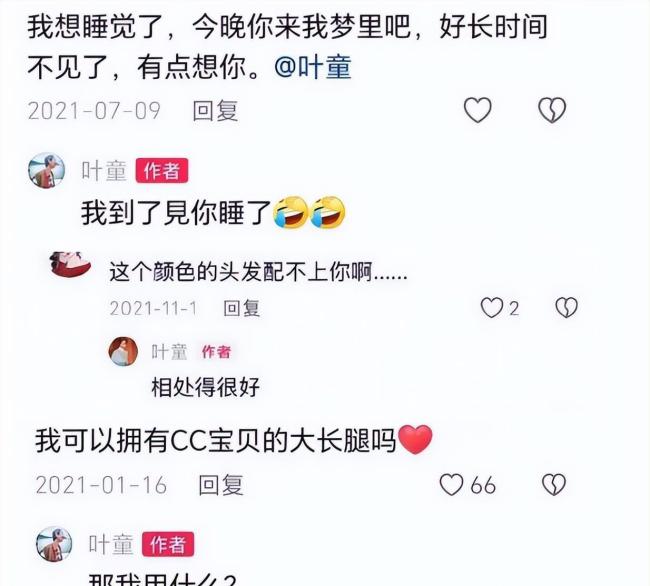Image resolution: width=650 pixels, height=586 pixels.
Task: Open the @叶童 mention link
Action: pyautogui.click(x=313, y=68)
